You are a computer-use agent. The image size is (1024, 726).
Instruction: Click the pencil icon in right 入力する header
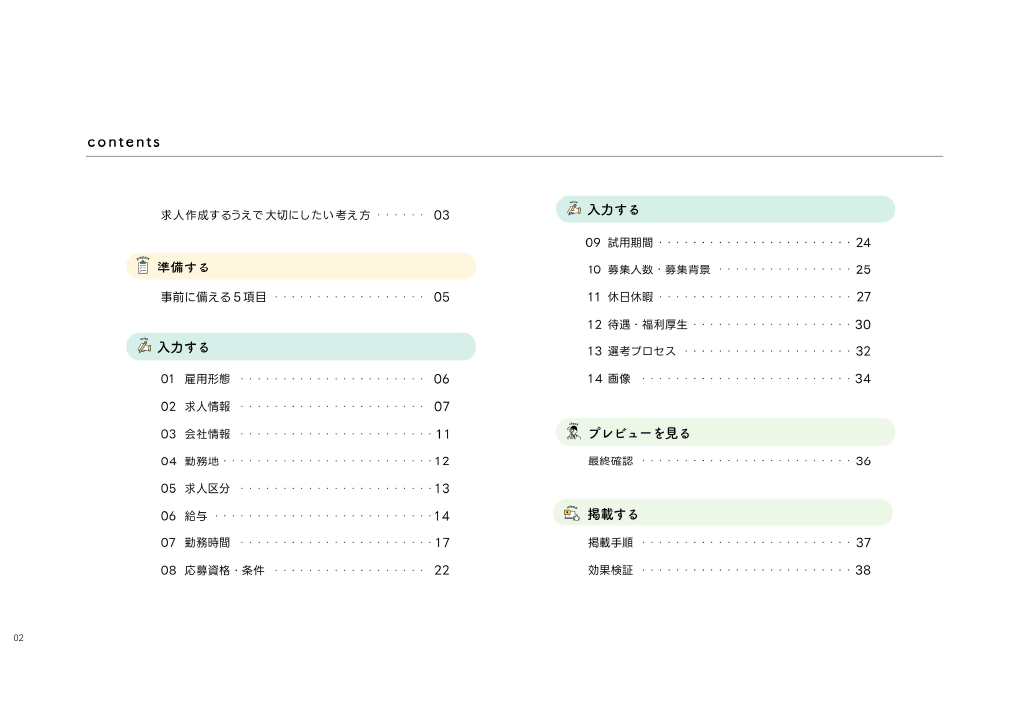point(574,208)
